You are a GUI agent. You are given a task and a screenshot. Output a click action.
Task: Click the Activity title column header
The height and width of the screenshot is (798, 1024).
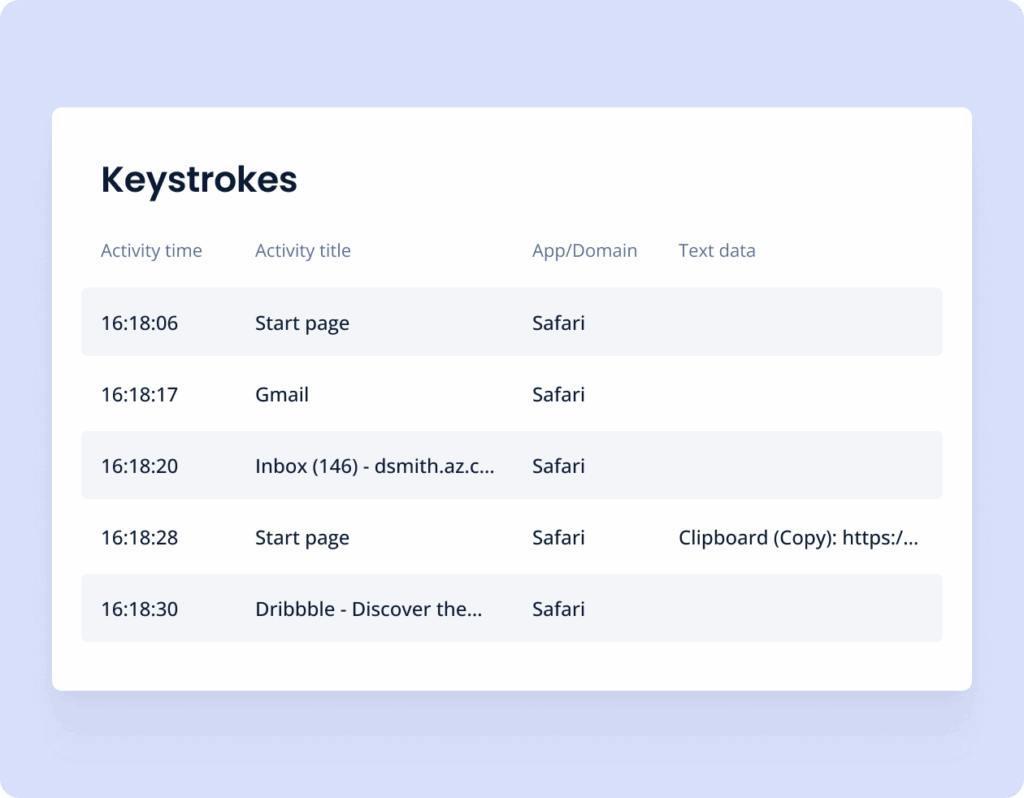[x=302, y=251]
